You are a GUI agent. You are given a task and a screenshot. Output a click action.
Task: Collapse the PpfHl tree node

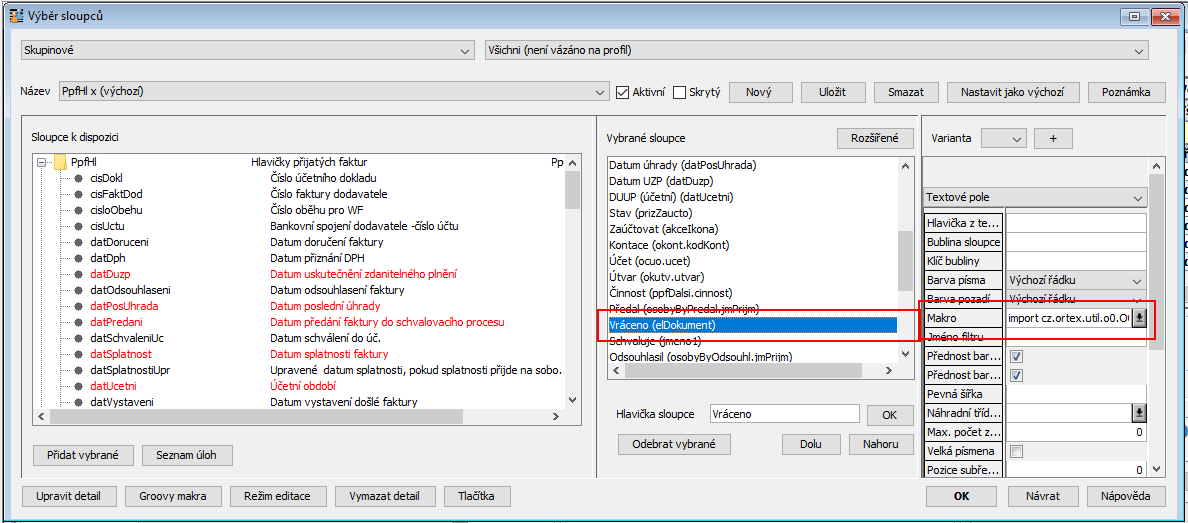[41, 162]
